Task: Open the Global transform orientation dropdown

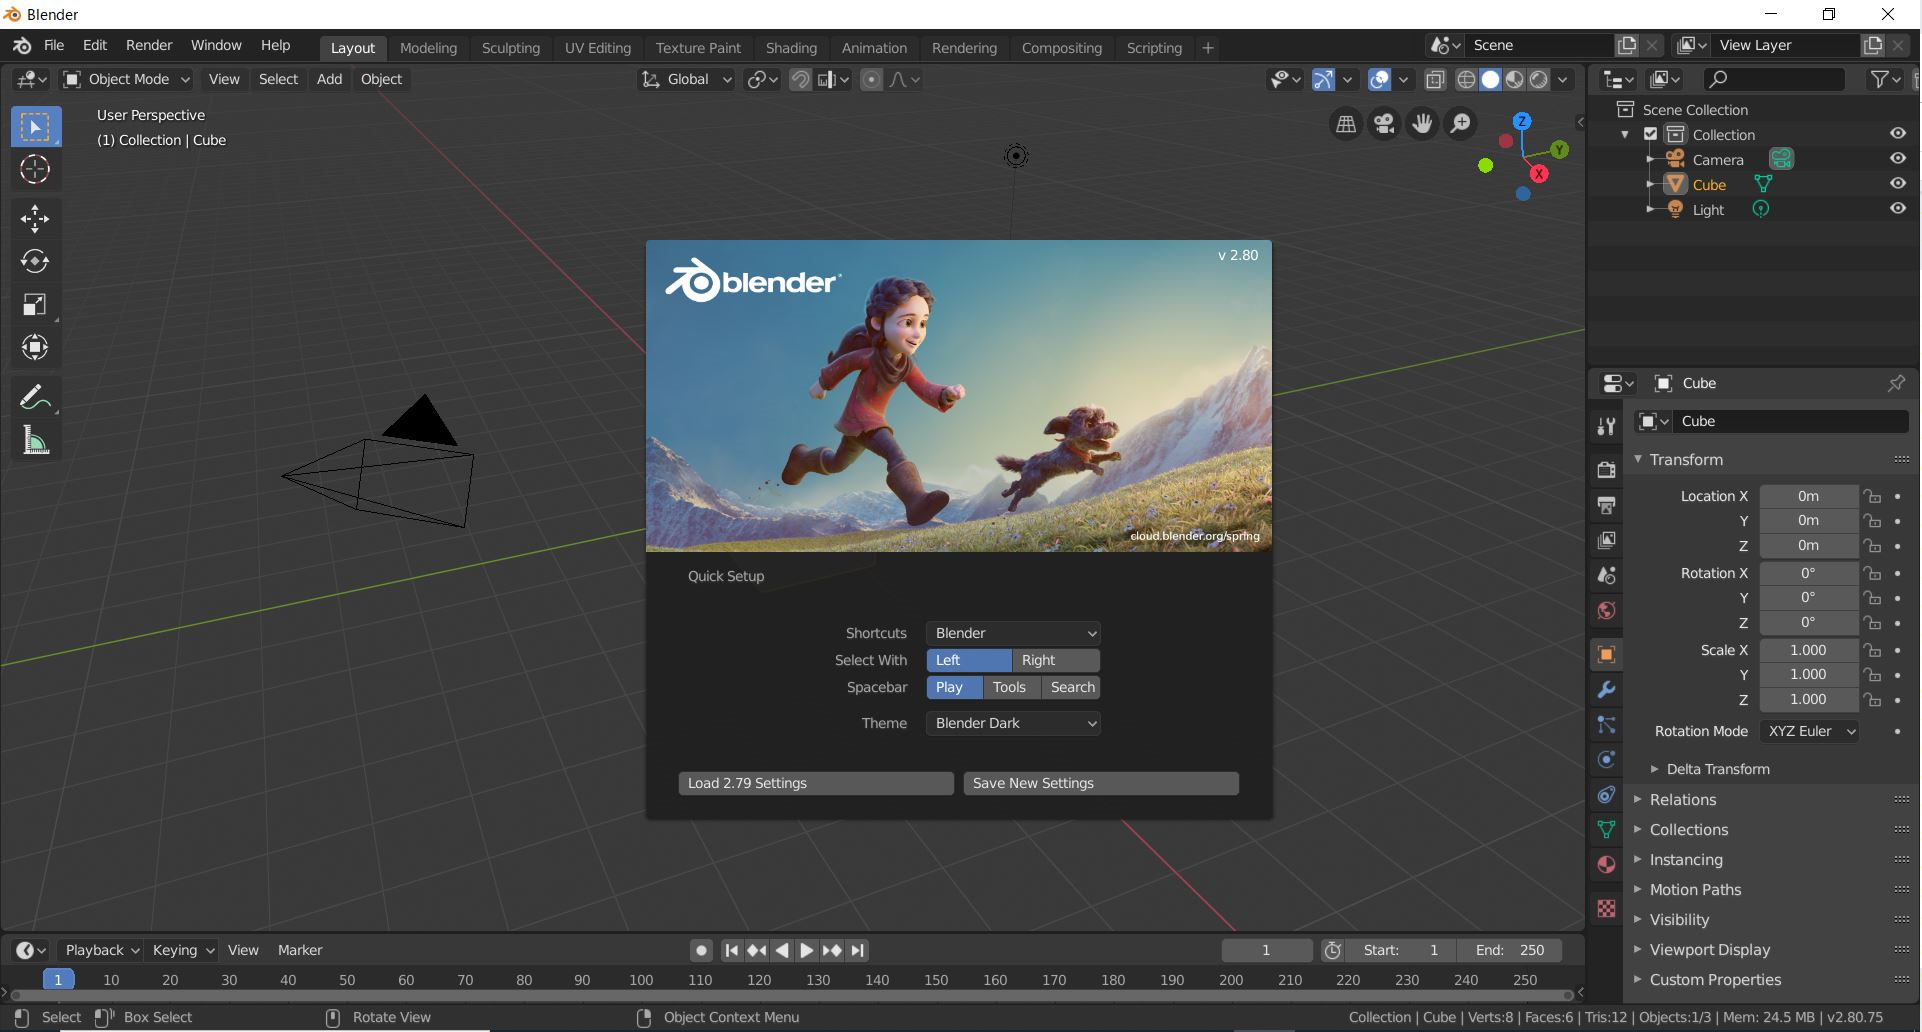Action: [x=687, y=79]
